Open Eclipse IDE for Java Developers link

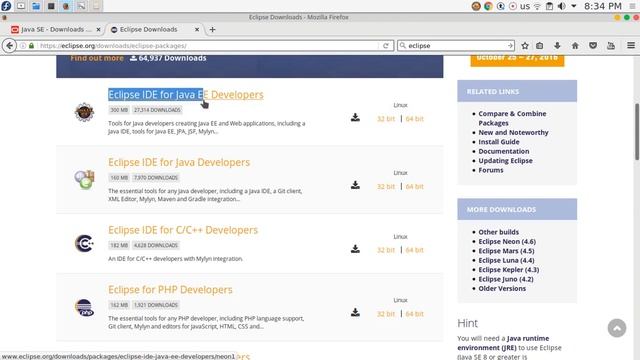tap(179, 162)
